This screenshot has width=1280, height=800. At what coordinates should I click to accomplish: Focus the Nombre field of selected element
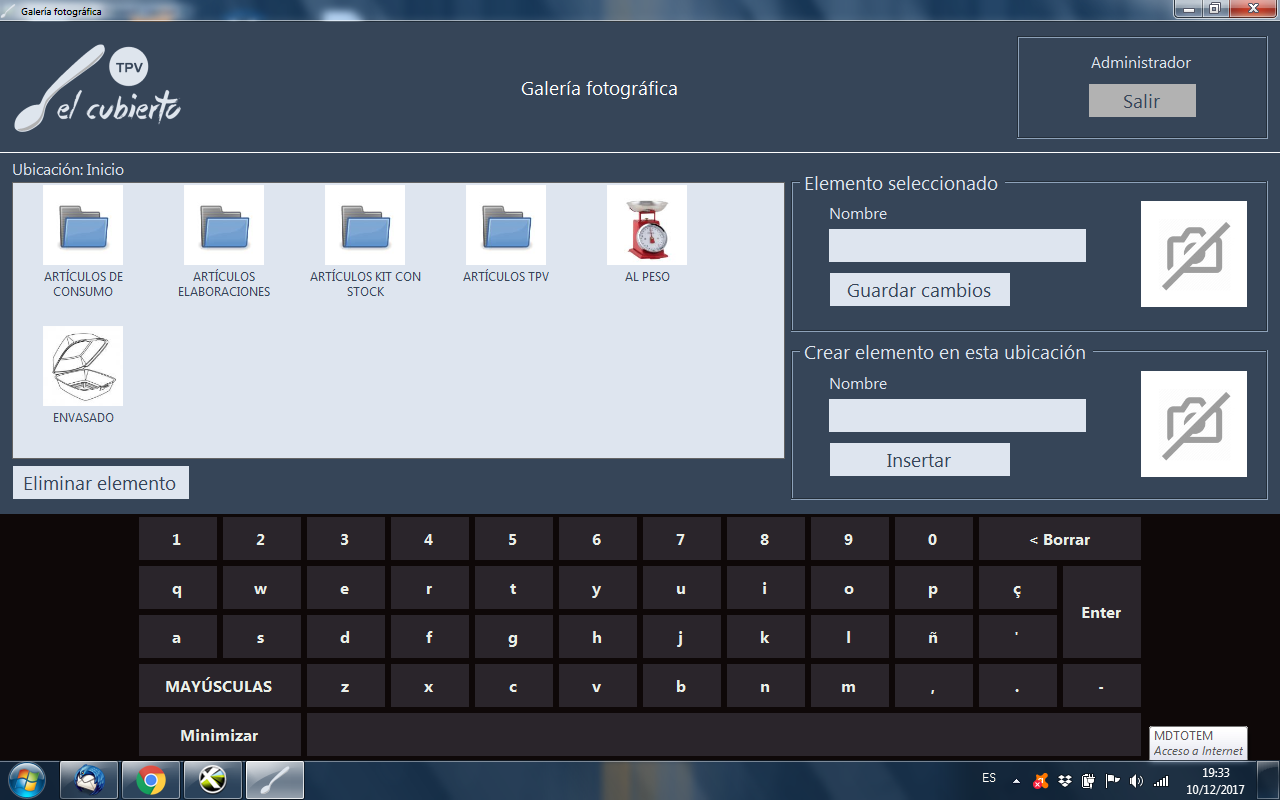(957, 246)
